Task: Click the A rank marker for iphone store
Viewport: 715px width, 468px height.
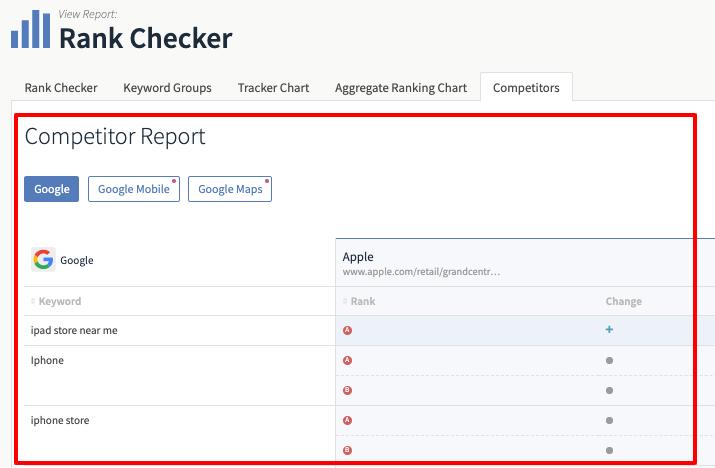Action: 347,420
